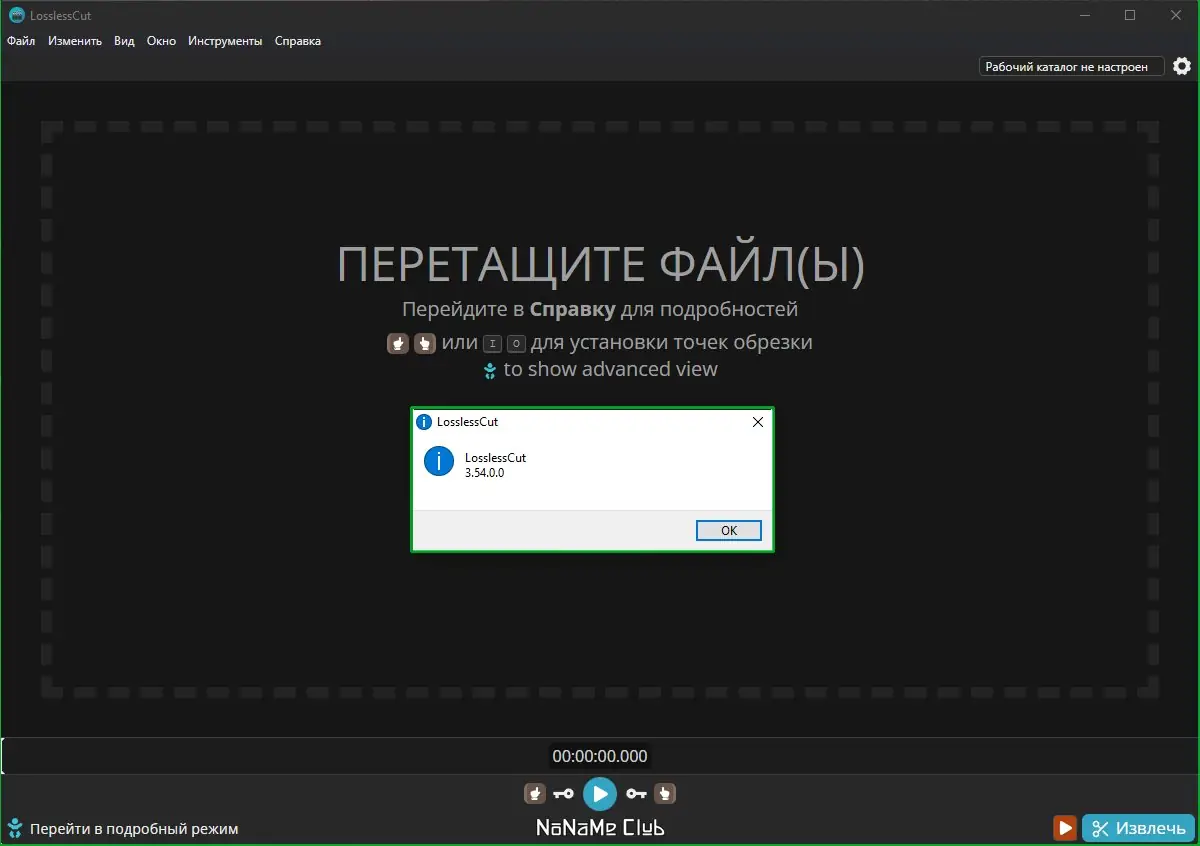Set cut start point with left hand icon
The image size is (1200, 846).
(x=535, y=793)
